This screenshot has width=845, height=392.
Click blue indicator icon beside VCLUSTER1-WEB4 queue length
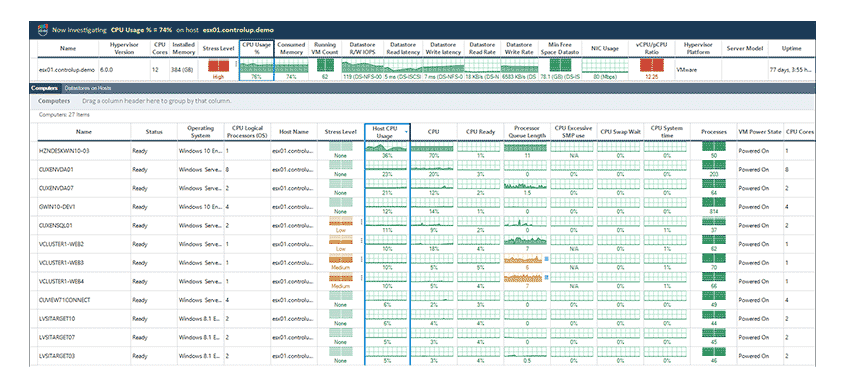click(547, 277)
